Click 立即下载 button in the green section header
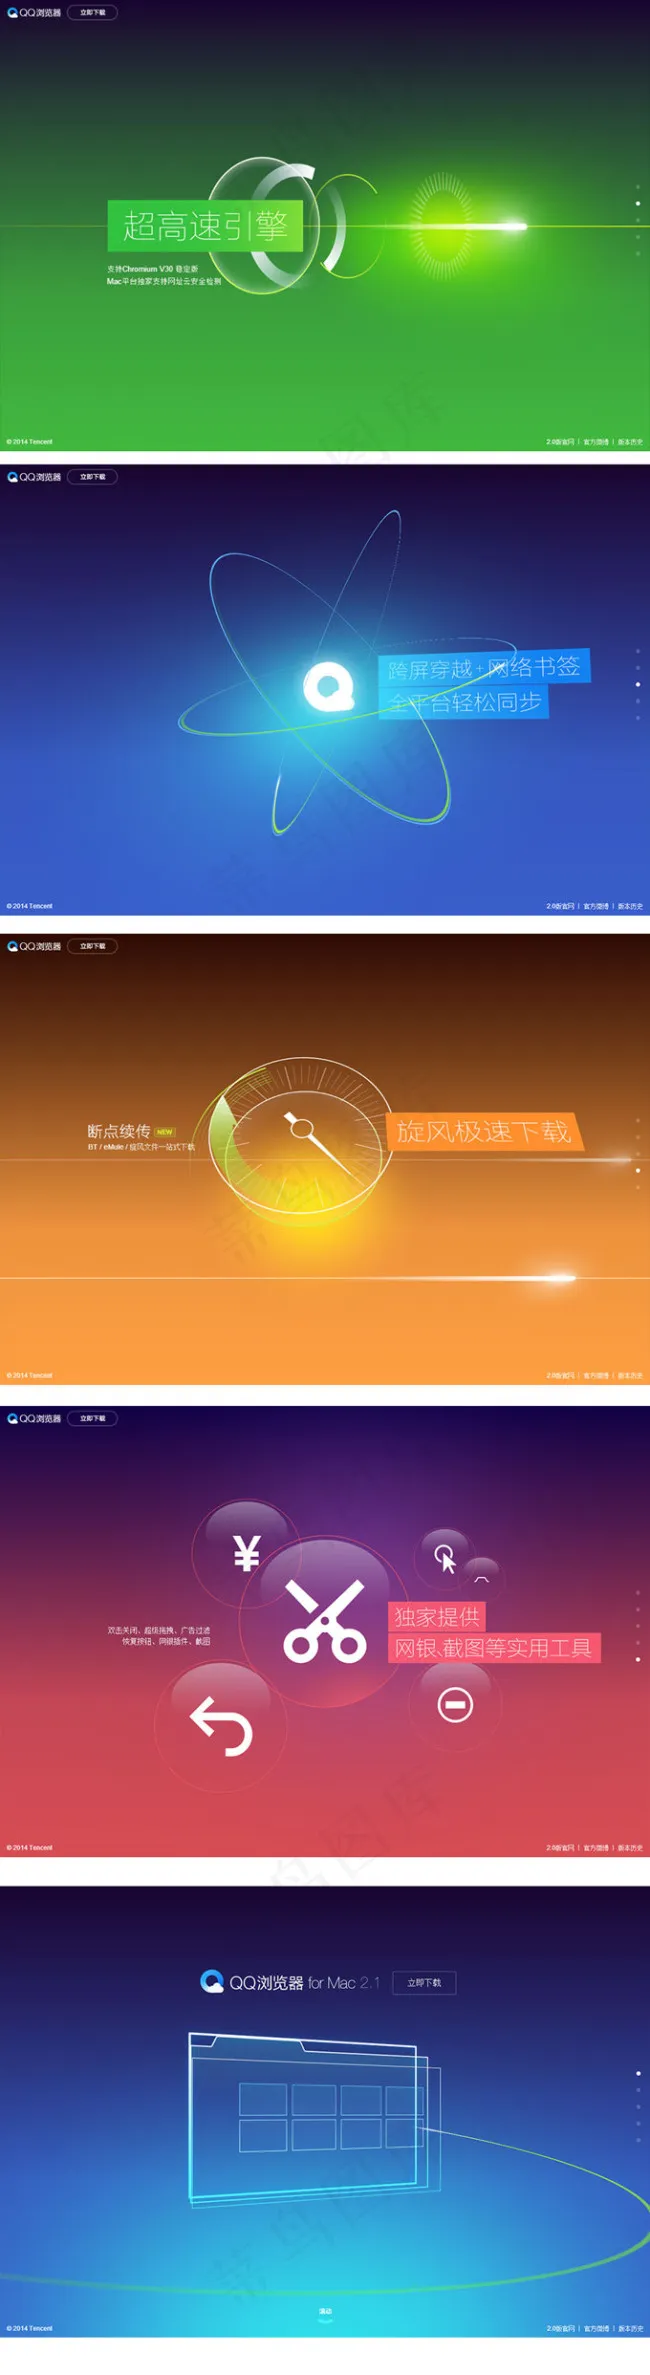The image size is (650, 2375). tap(92, 13)
